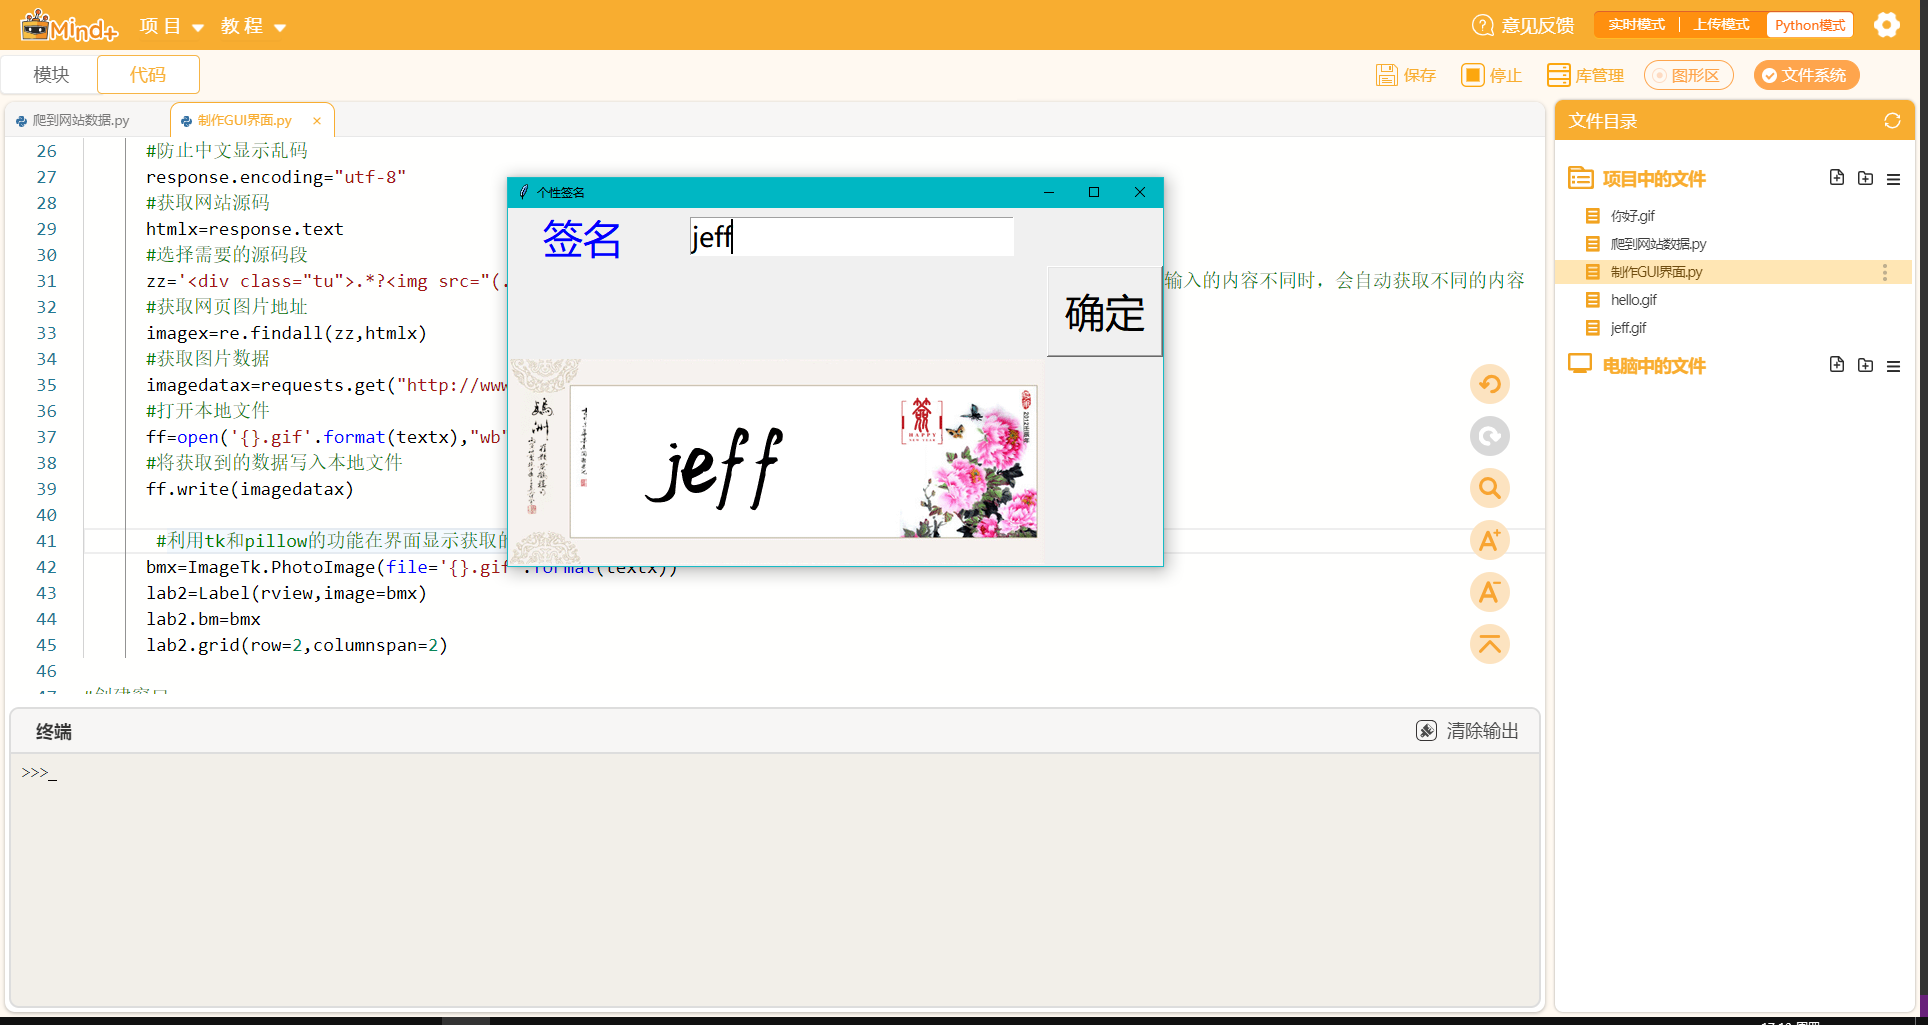Maximize the 个性签名 window
The width and height of the screenshot is (1928, 1025).
pyautogui.click(x=1094, y=192)
